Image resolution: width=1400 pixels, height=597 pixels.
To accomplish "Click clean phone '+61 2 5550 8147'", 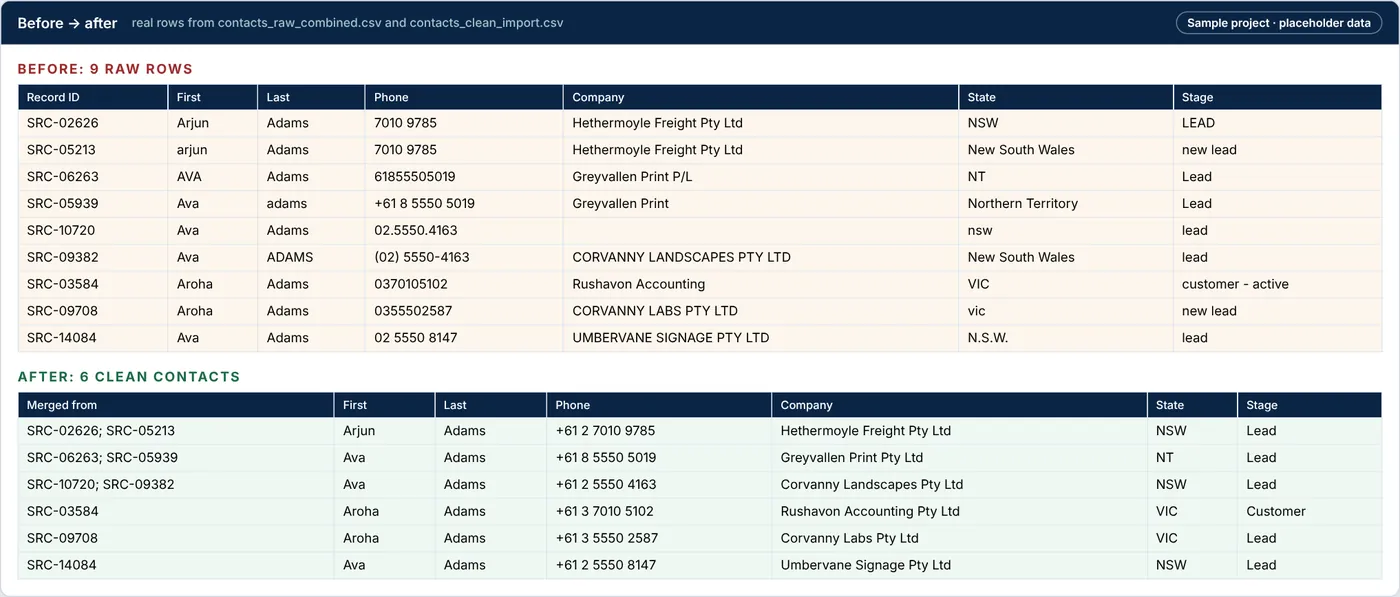I will pos(659,566).
